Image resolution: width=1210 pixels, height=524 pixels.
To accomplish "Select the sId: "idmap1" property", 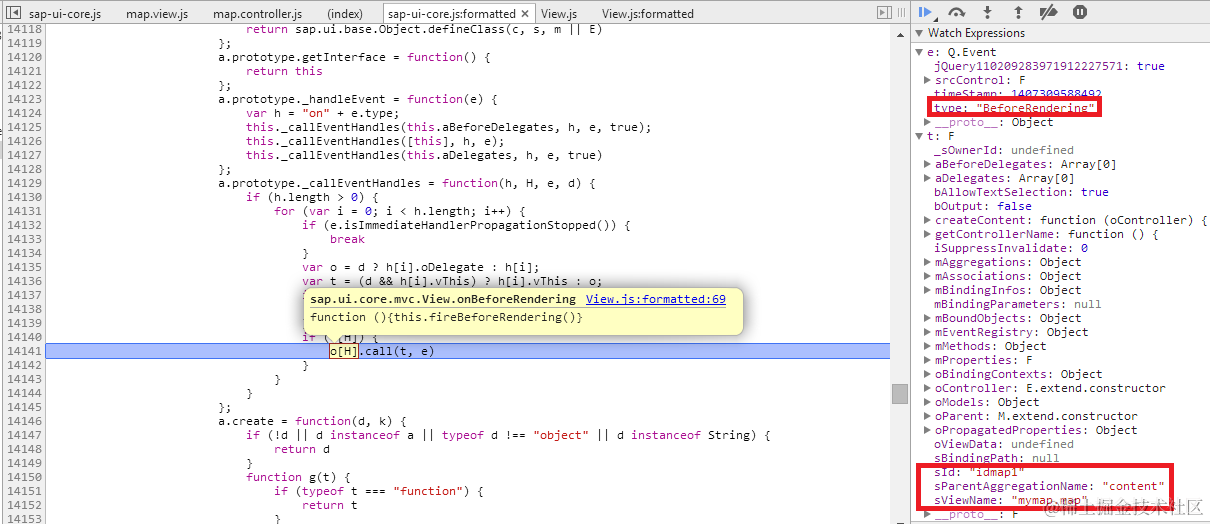I will pyautogui.click(x=979, y=472).
